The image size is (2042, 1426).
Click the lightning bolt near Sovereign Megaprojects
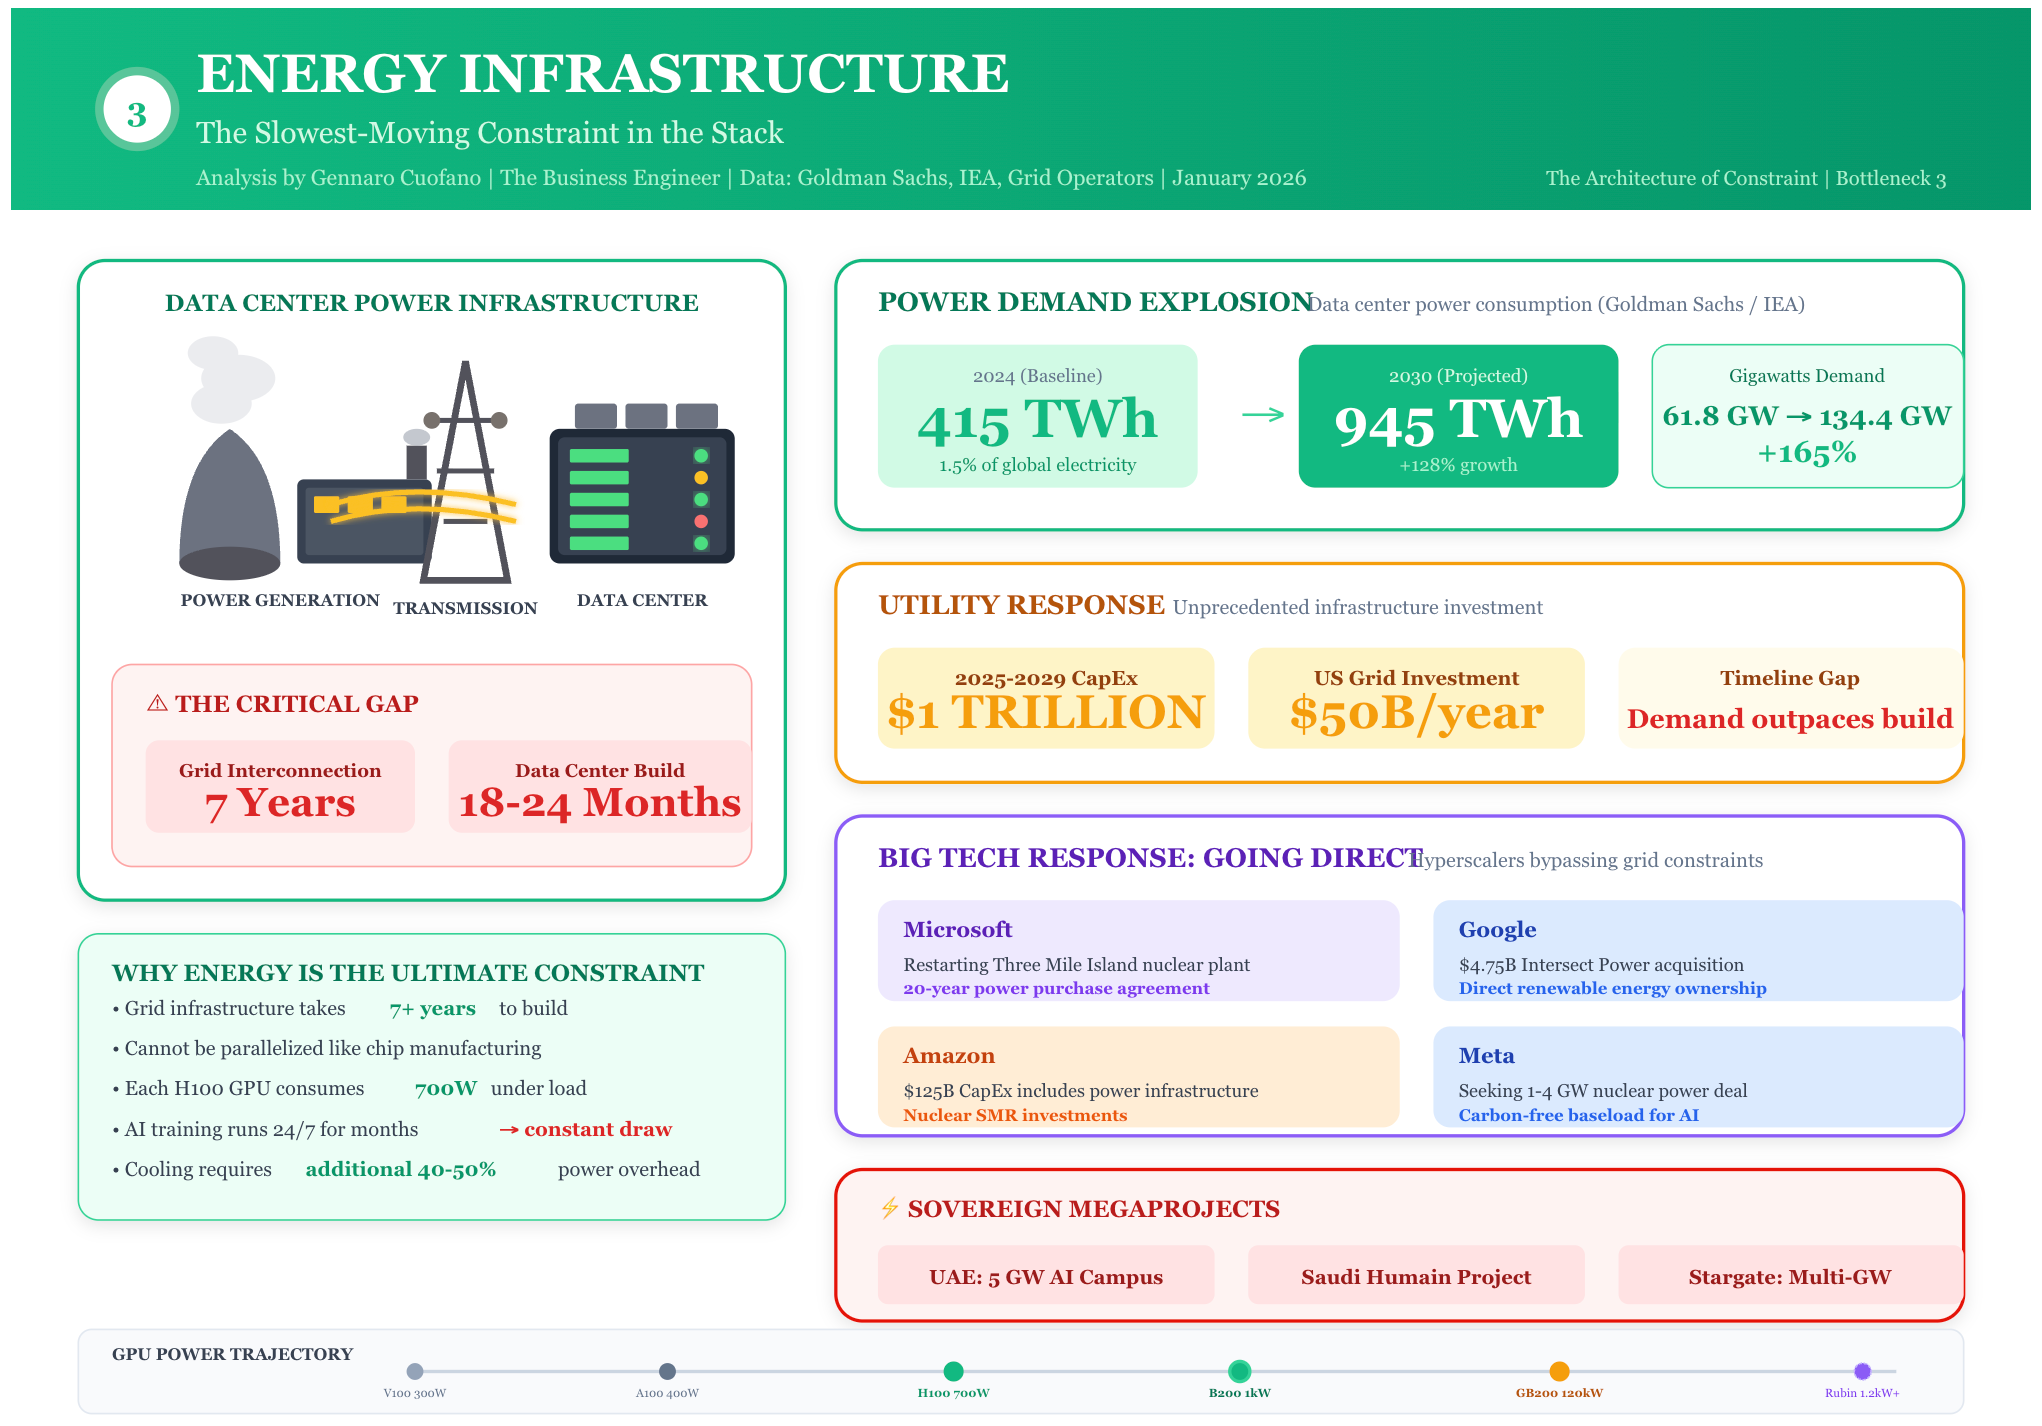[x=889, y=1208]
